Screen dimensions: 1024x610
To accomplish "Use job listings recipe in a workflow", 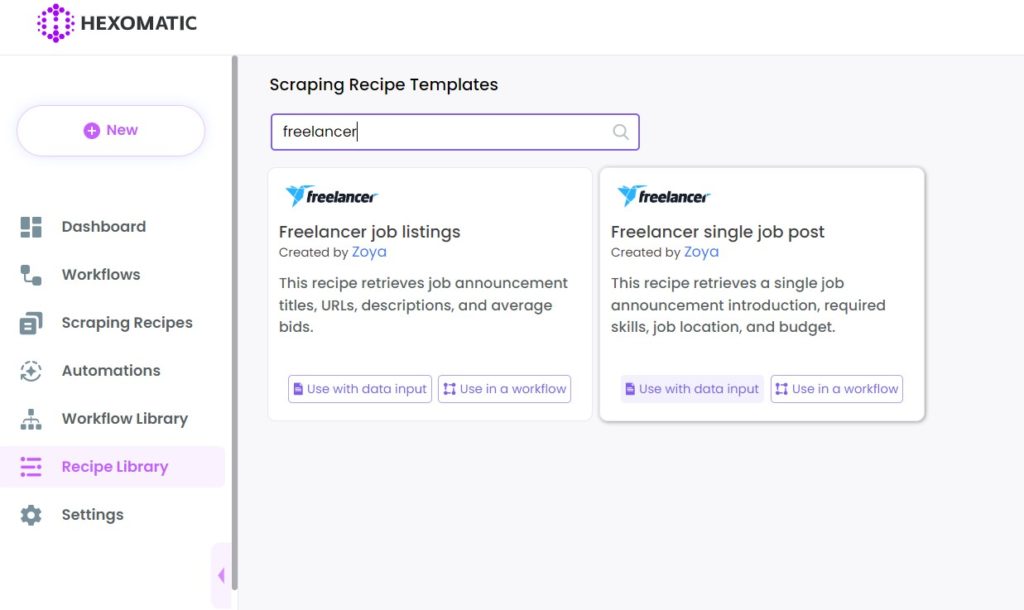I will point(504,389).
